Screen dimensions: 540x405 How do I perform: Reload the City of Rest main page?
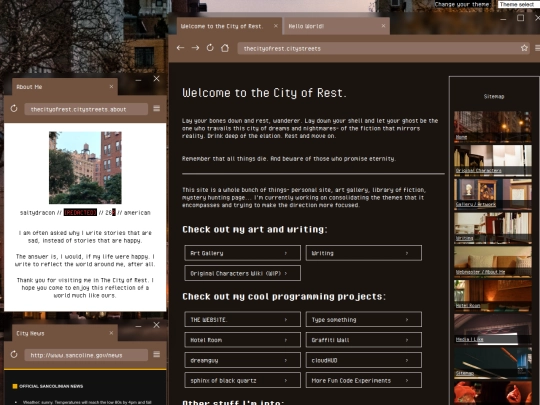210,48
